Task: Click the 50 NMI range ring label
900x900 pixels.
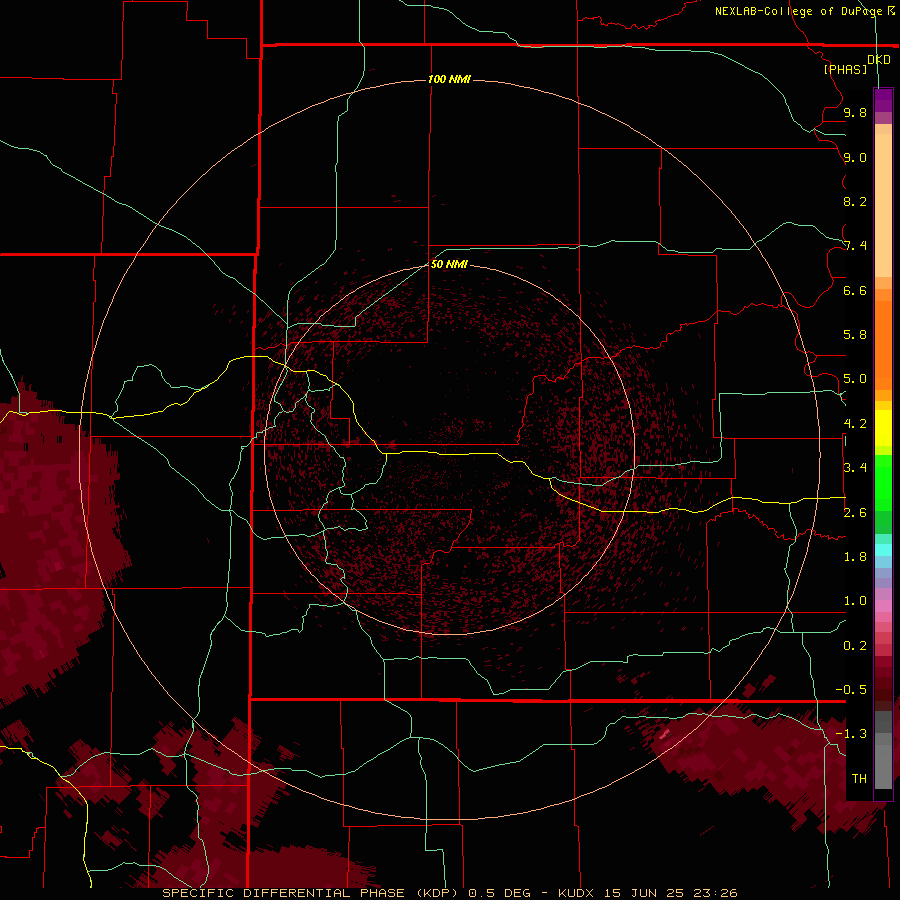Action: (449, 264)
